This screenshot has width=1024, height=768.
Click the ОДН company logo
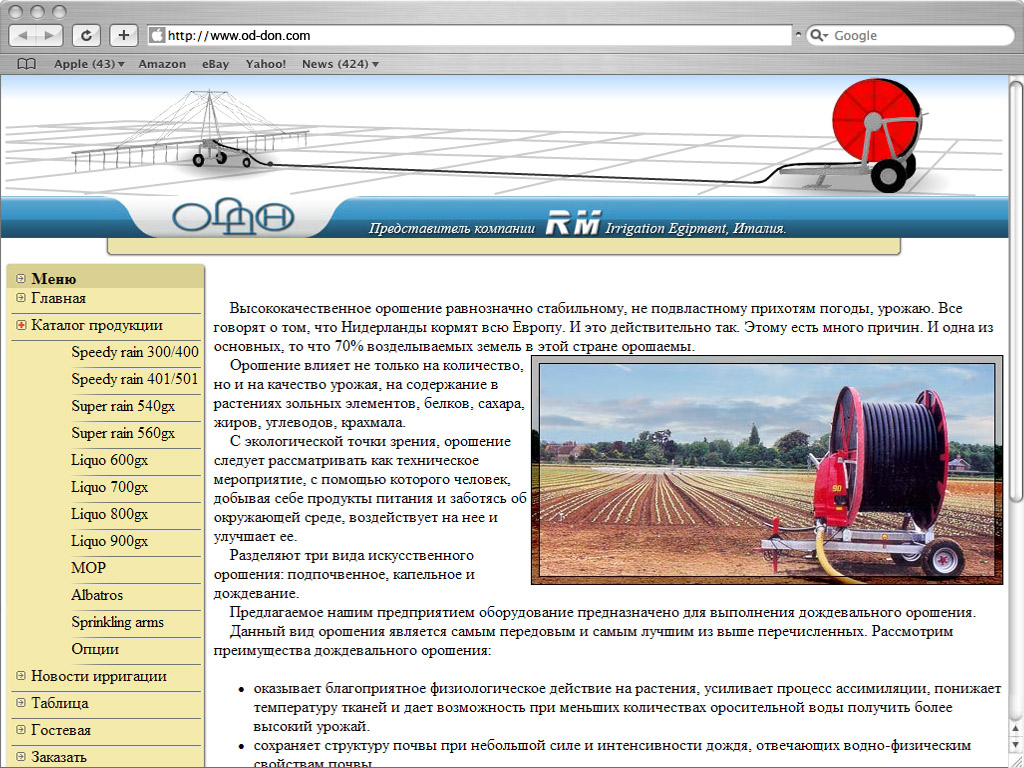(x=233, y=217)
